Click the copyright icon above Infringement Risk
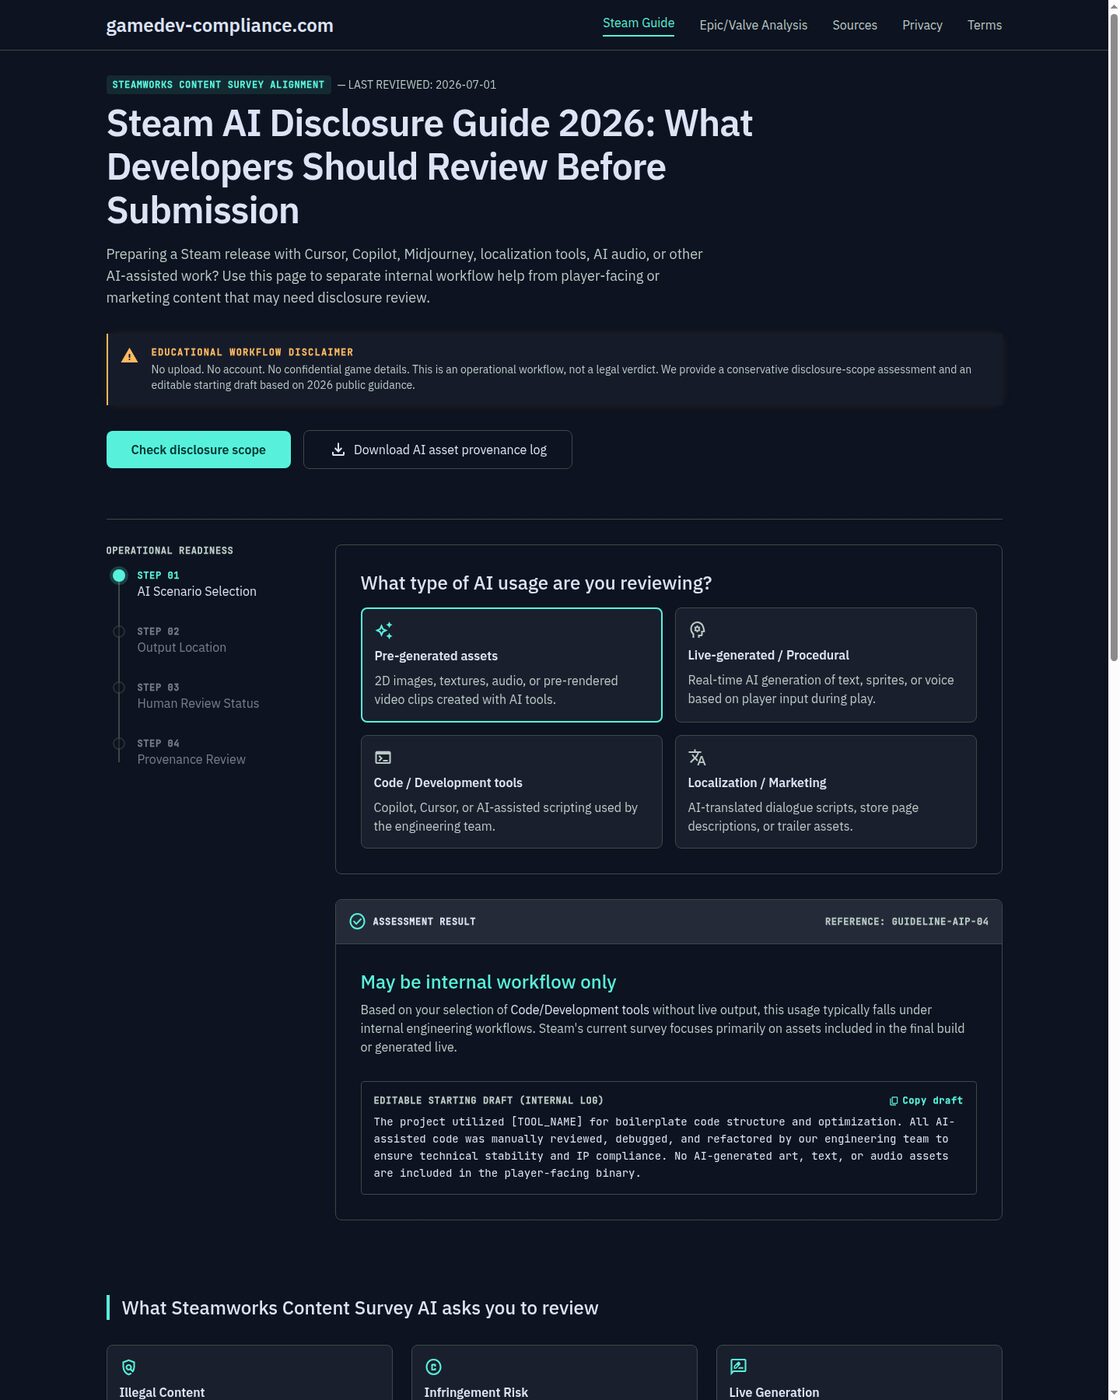Viewport: 1120px width, 1400px height. point(433,1367)
